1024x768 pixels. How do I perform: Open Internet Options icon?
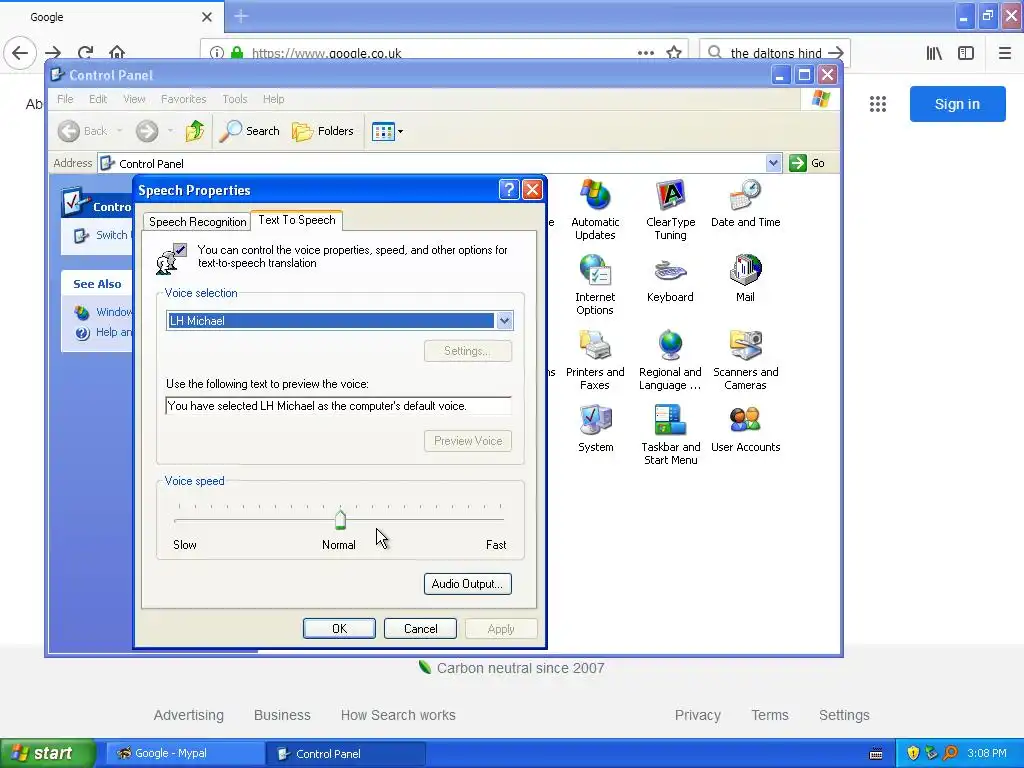(595, 284)
